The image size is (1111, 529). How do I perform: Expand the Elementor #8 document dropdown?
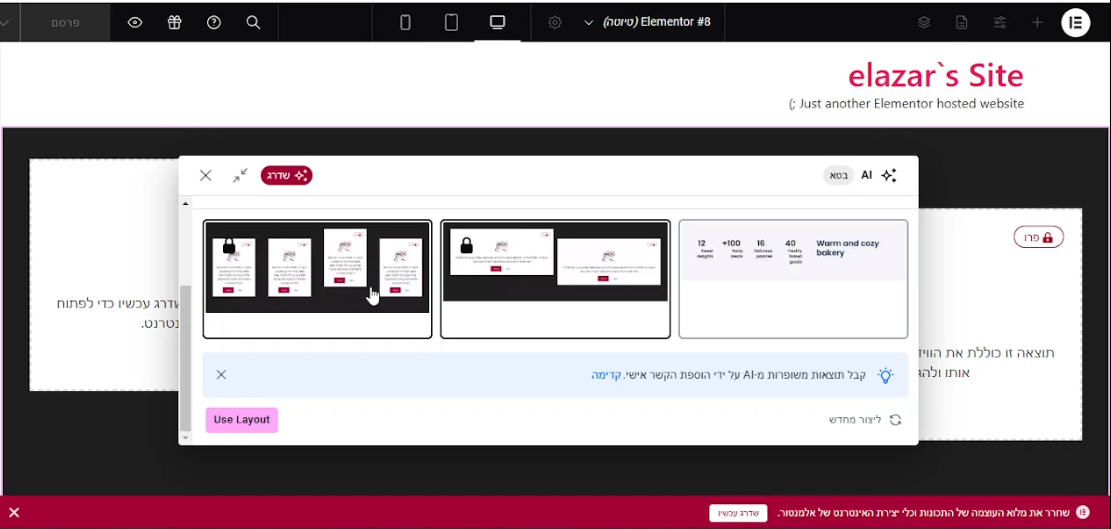pos(588,23)
